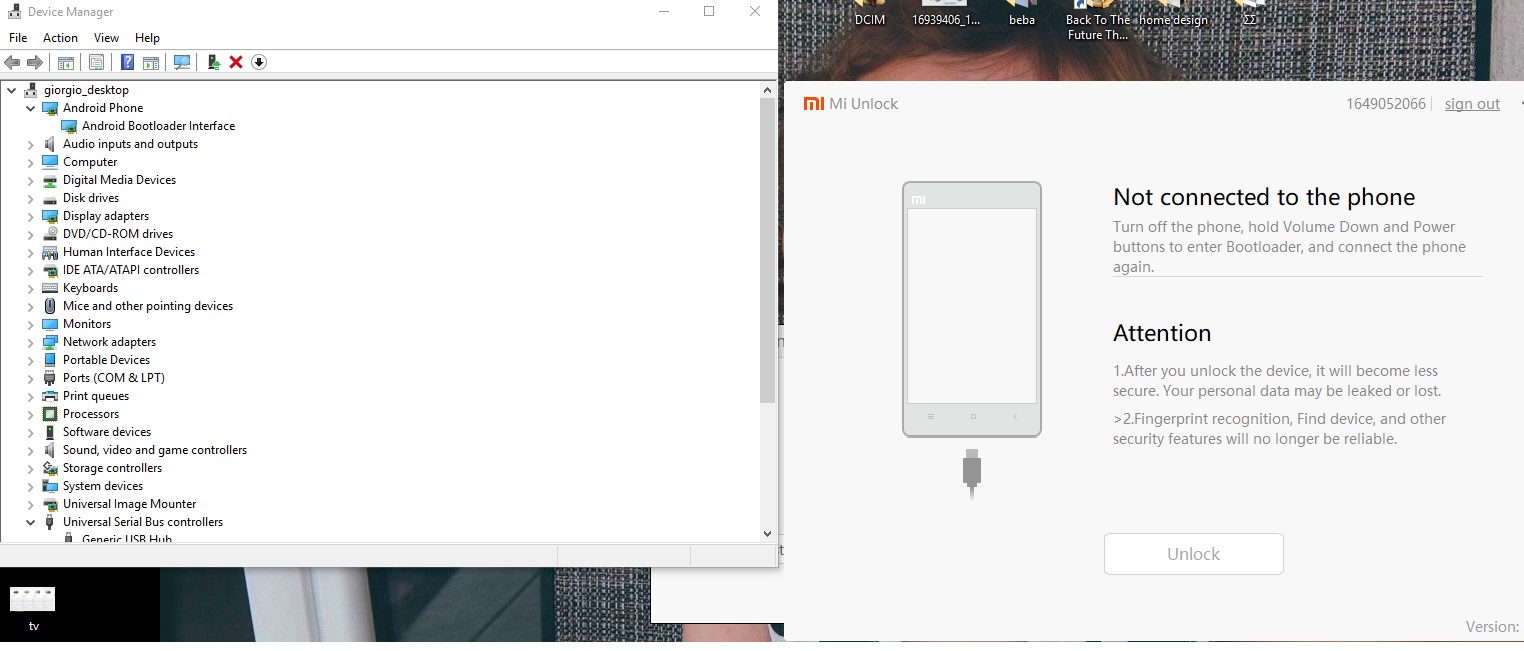Image resolution: width=1524 pixels, height=651 pixels.
Task: Maximize the Device Manager window
Action: pyautogui.click(x=709, y=12)
